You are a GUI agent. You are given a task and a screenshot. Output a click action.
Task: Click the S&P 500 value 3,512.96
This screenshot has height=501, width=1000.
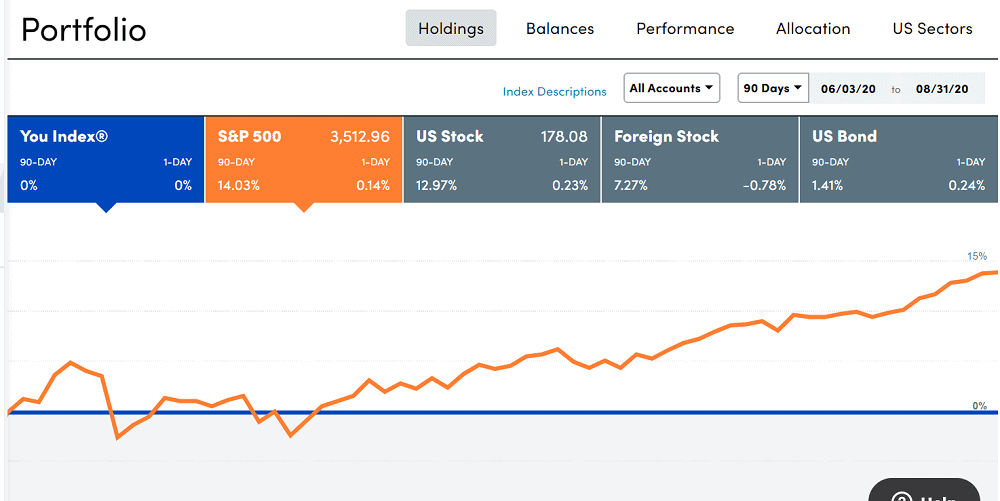(x=360, y=136)
